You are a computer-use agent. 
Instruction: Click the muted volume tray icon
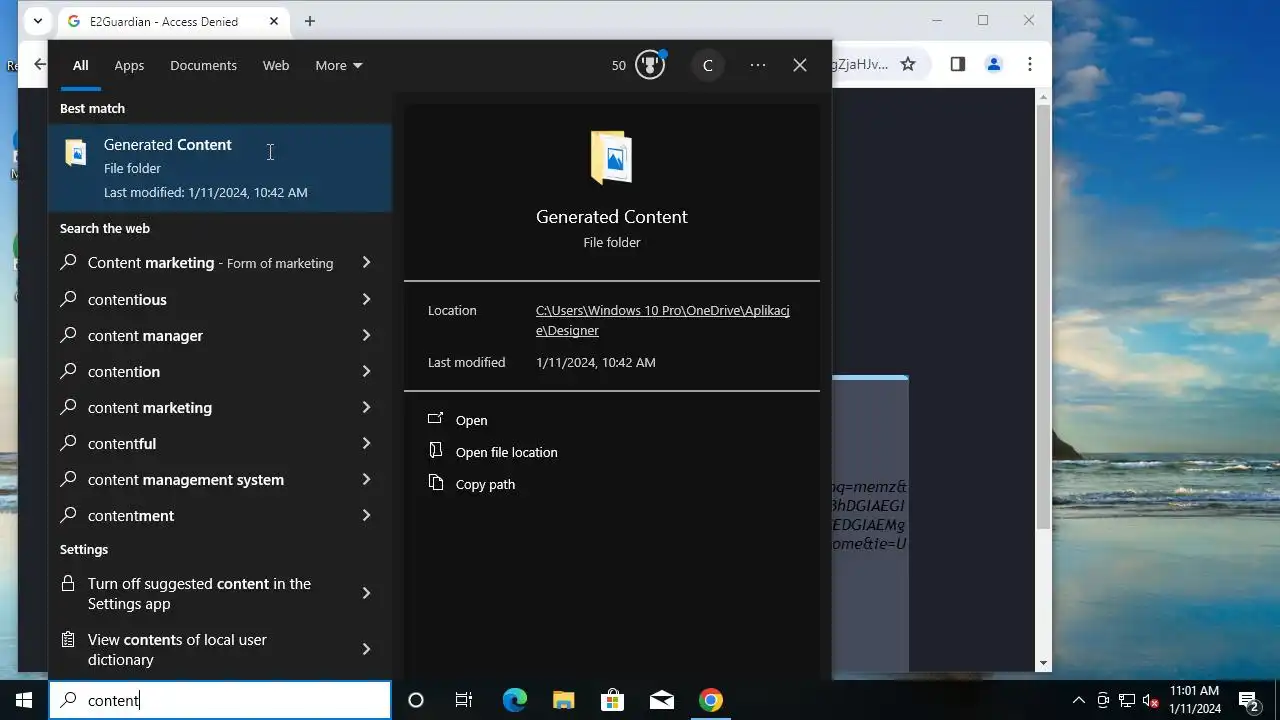click(x=1151, y=700)
